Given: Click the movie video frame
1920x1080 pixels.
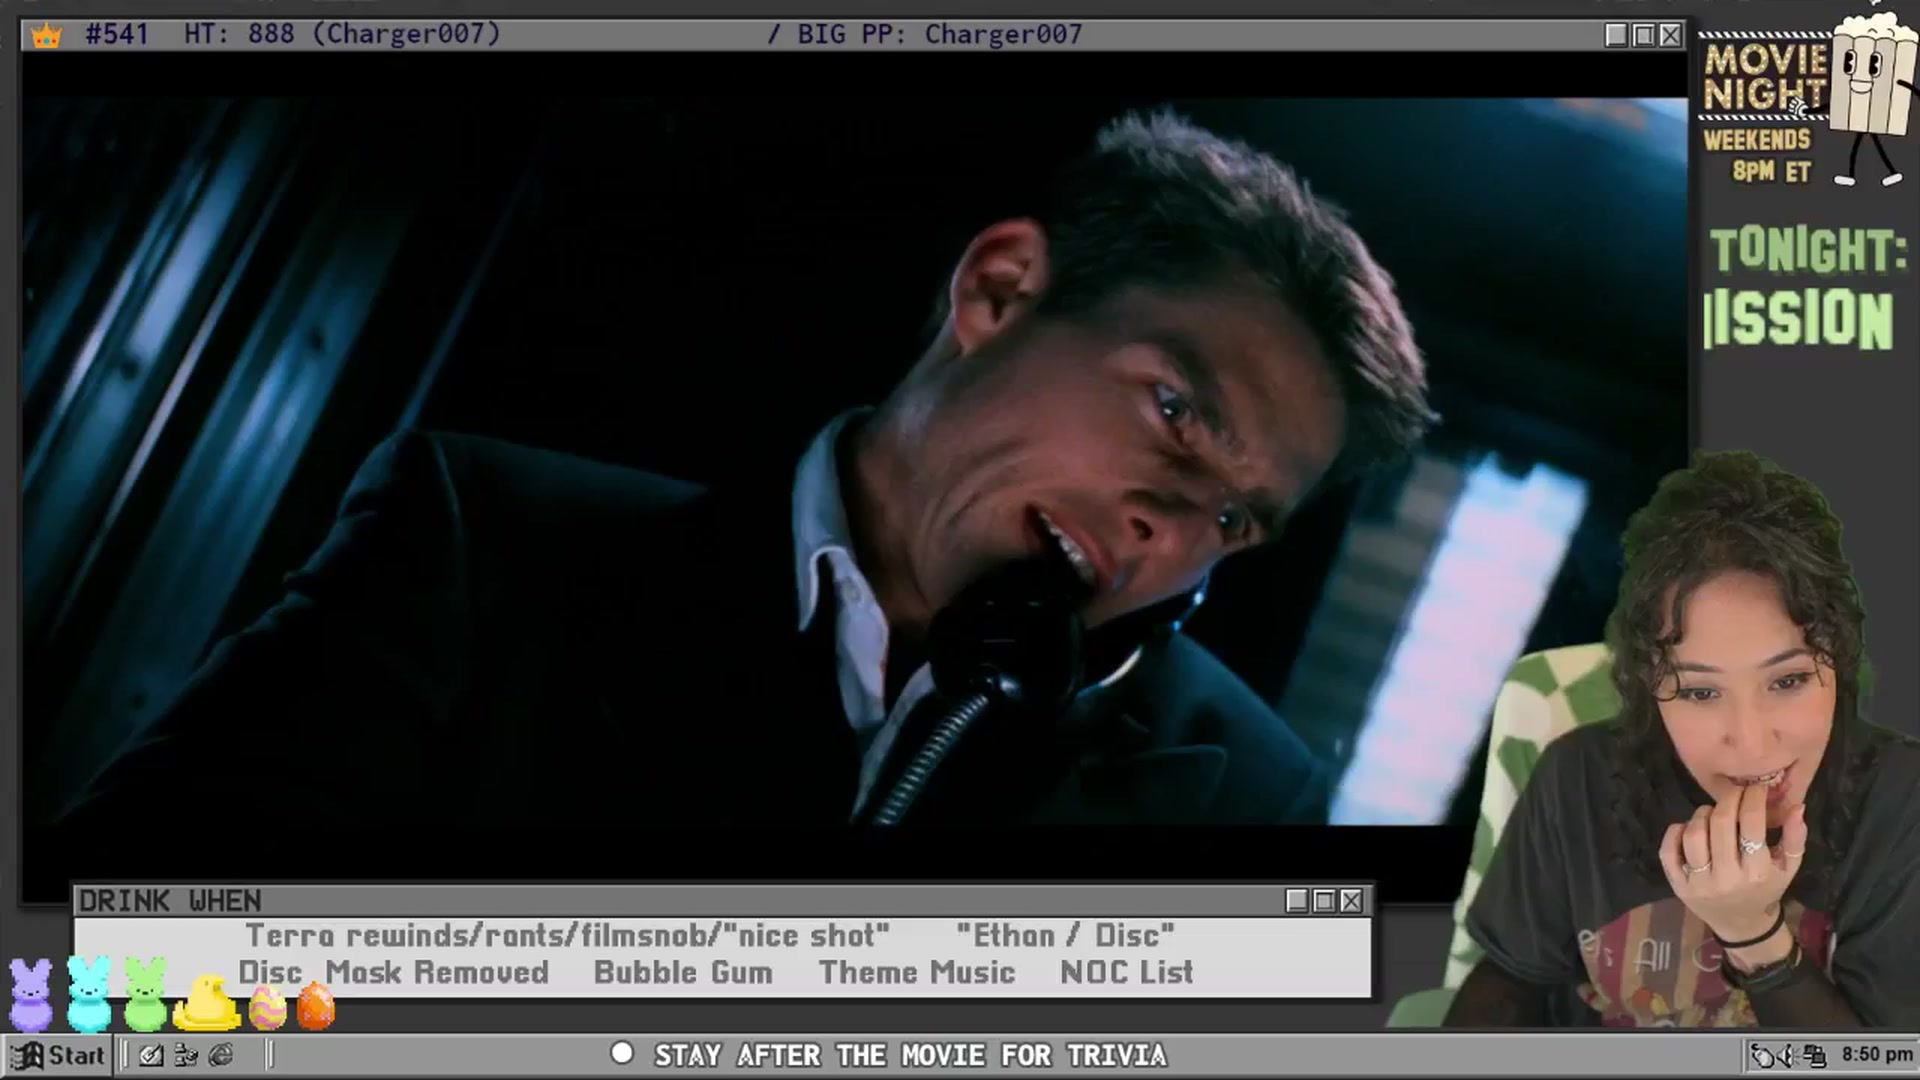Looking at the screenshot, I should (x=855, y=462).
